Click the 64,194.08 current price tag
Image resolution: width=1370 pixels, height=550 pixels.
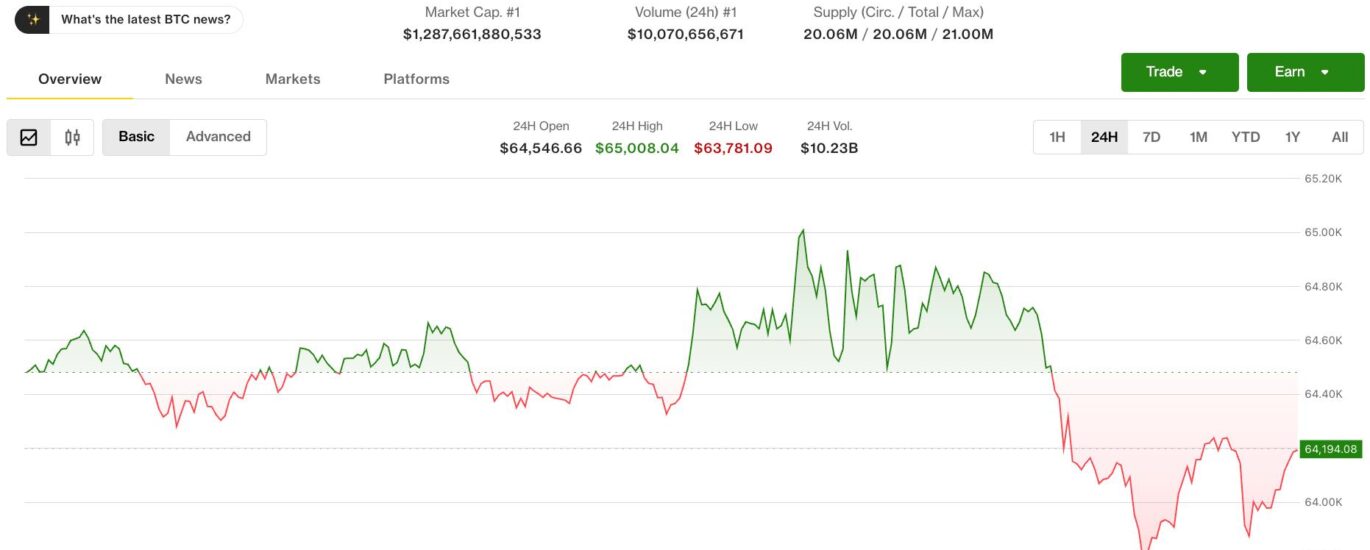click(x=1331, y=449)
